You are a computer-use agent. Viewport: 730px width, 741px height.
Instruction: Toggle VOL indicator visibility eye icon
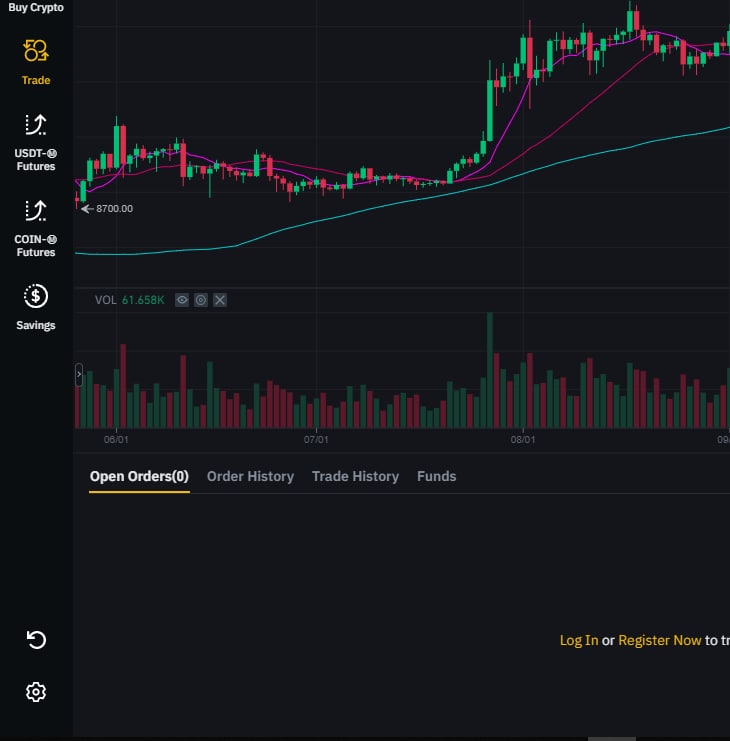pos(182,300)
